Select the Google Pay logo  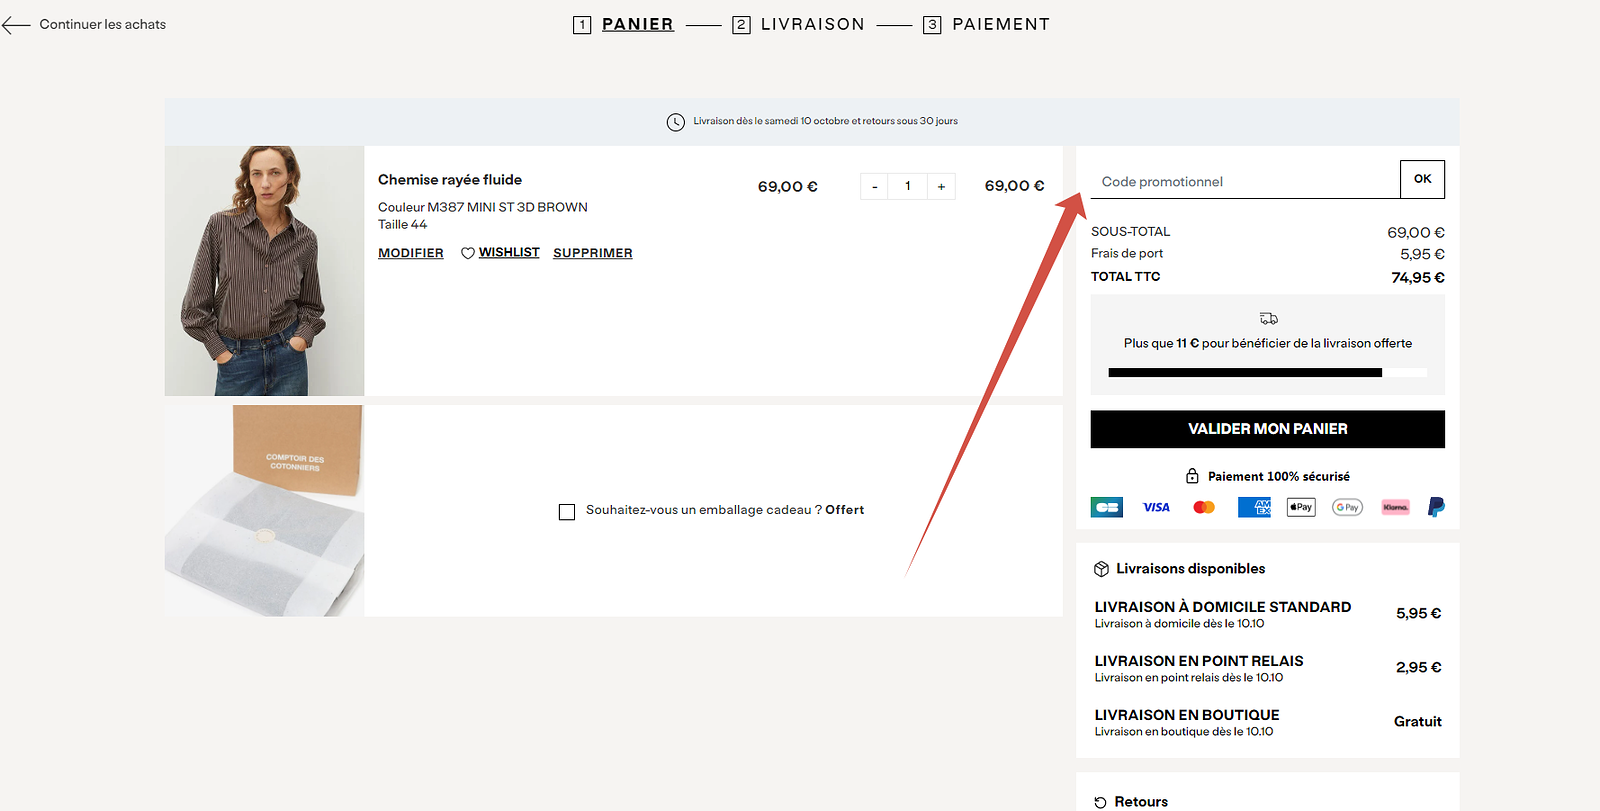[x=1348, y=507]
